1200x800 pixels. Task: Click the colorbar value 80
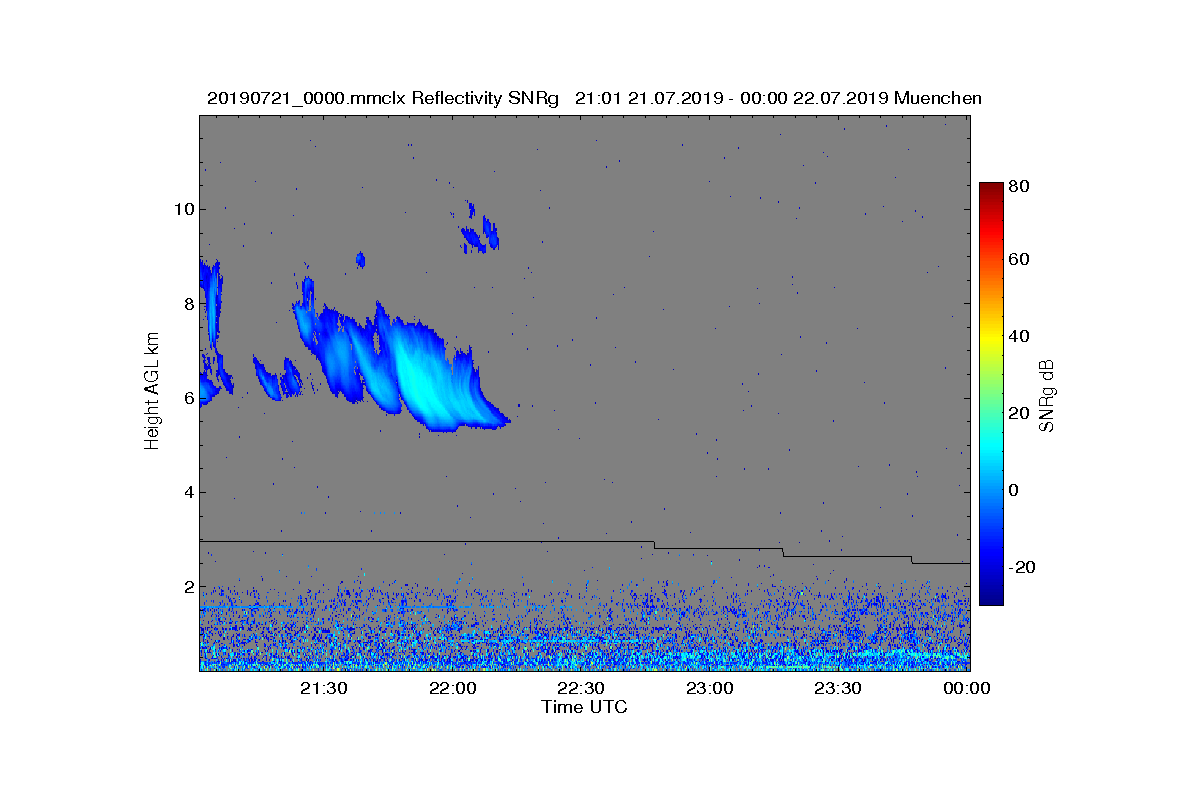1020,186
